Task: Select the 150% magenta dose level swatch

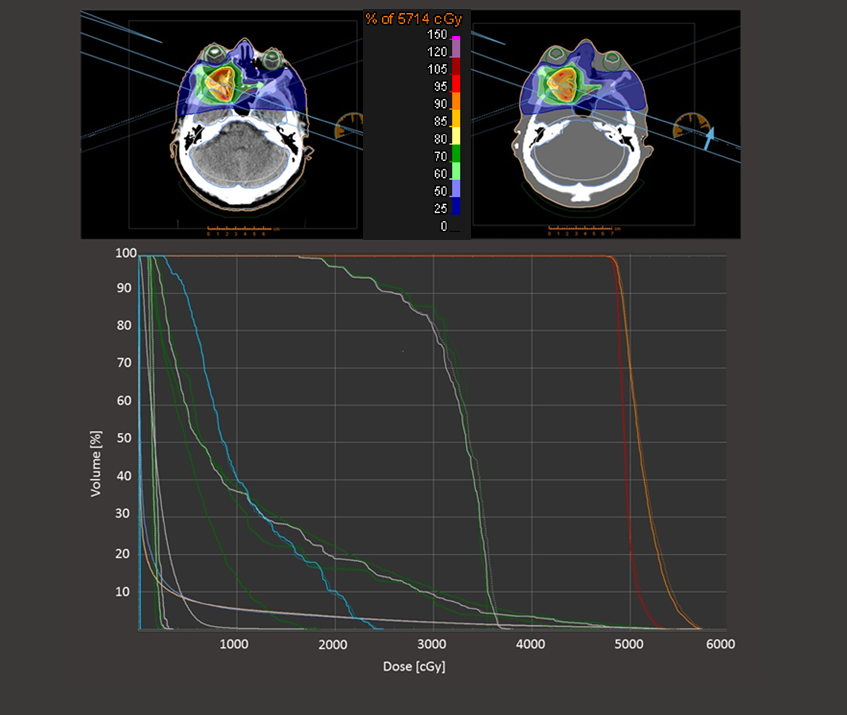Action: tap(455, 34)
